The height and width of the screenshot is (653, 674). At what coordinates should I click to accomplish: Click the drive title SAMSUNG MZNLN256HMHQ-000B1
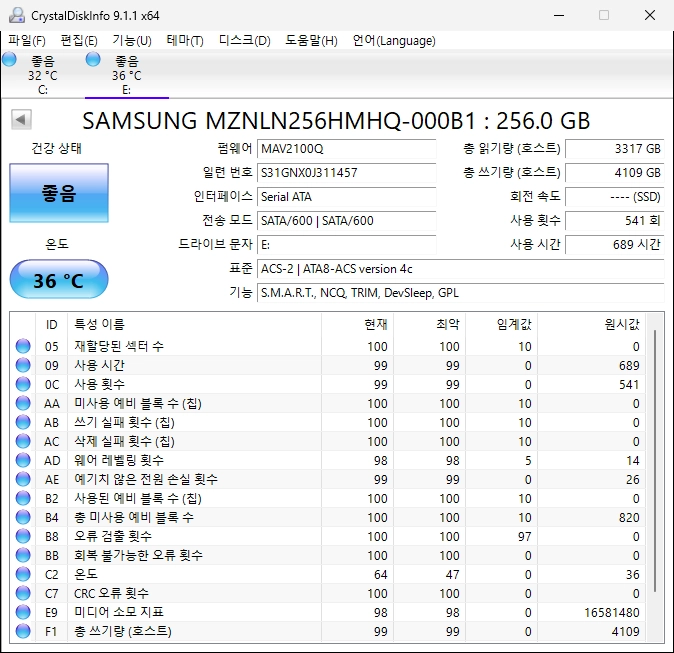click(279, 121)
